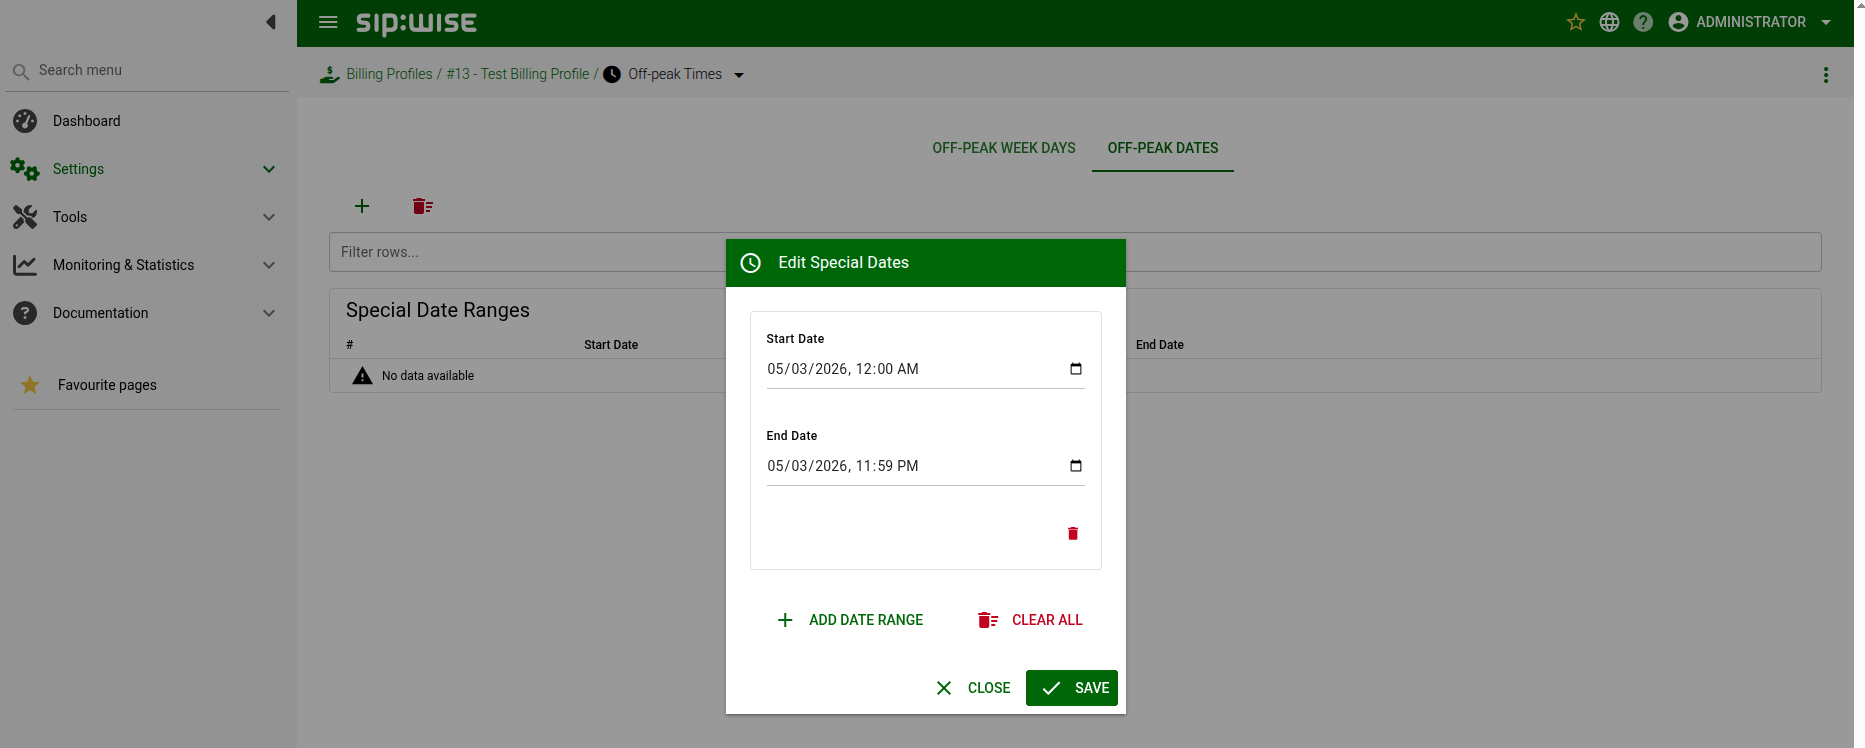
Task: Click the favourites star icon in header
Action: 1575,22
